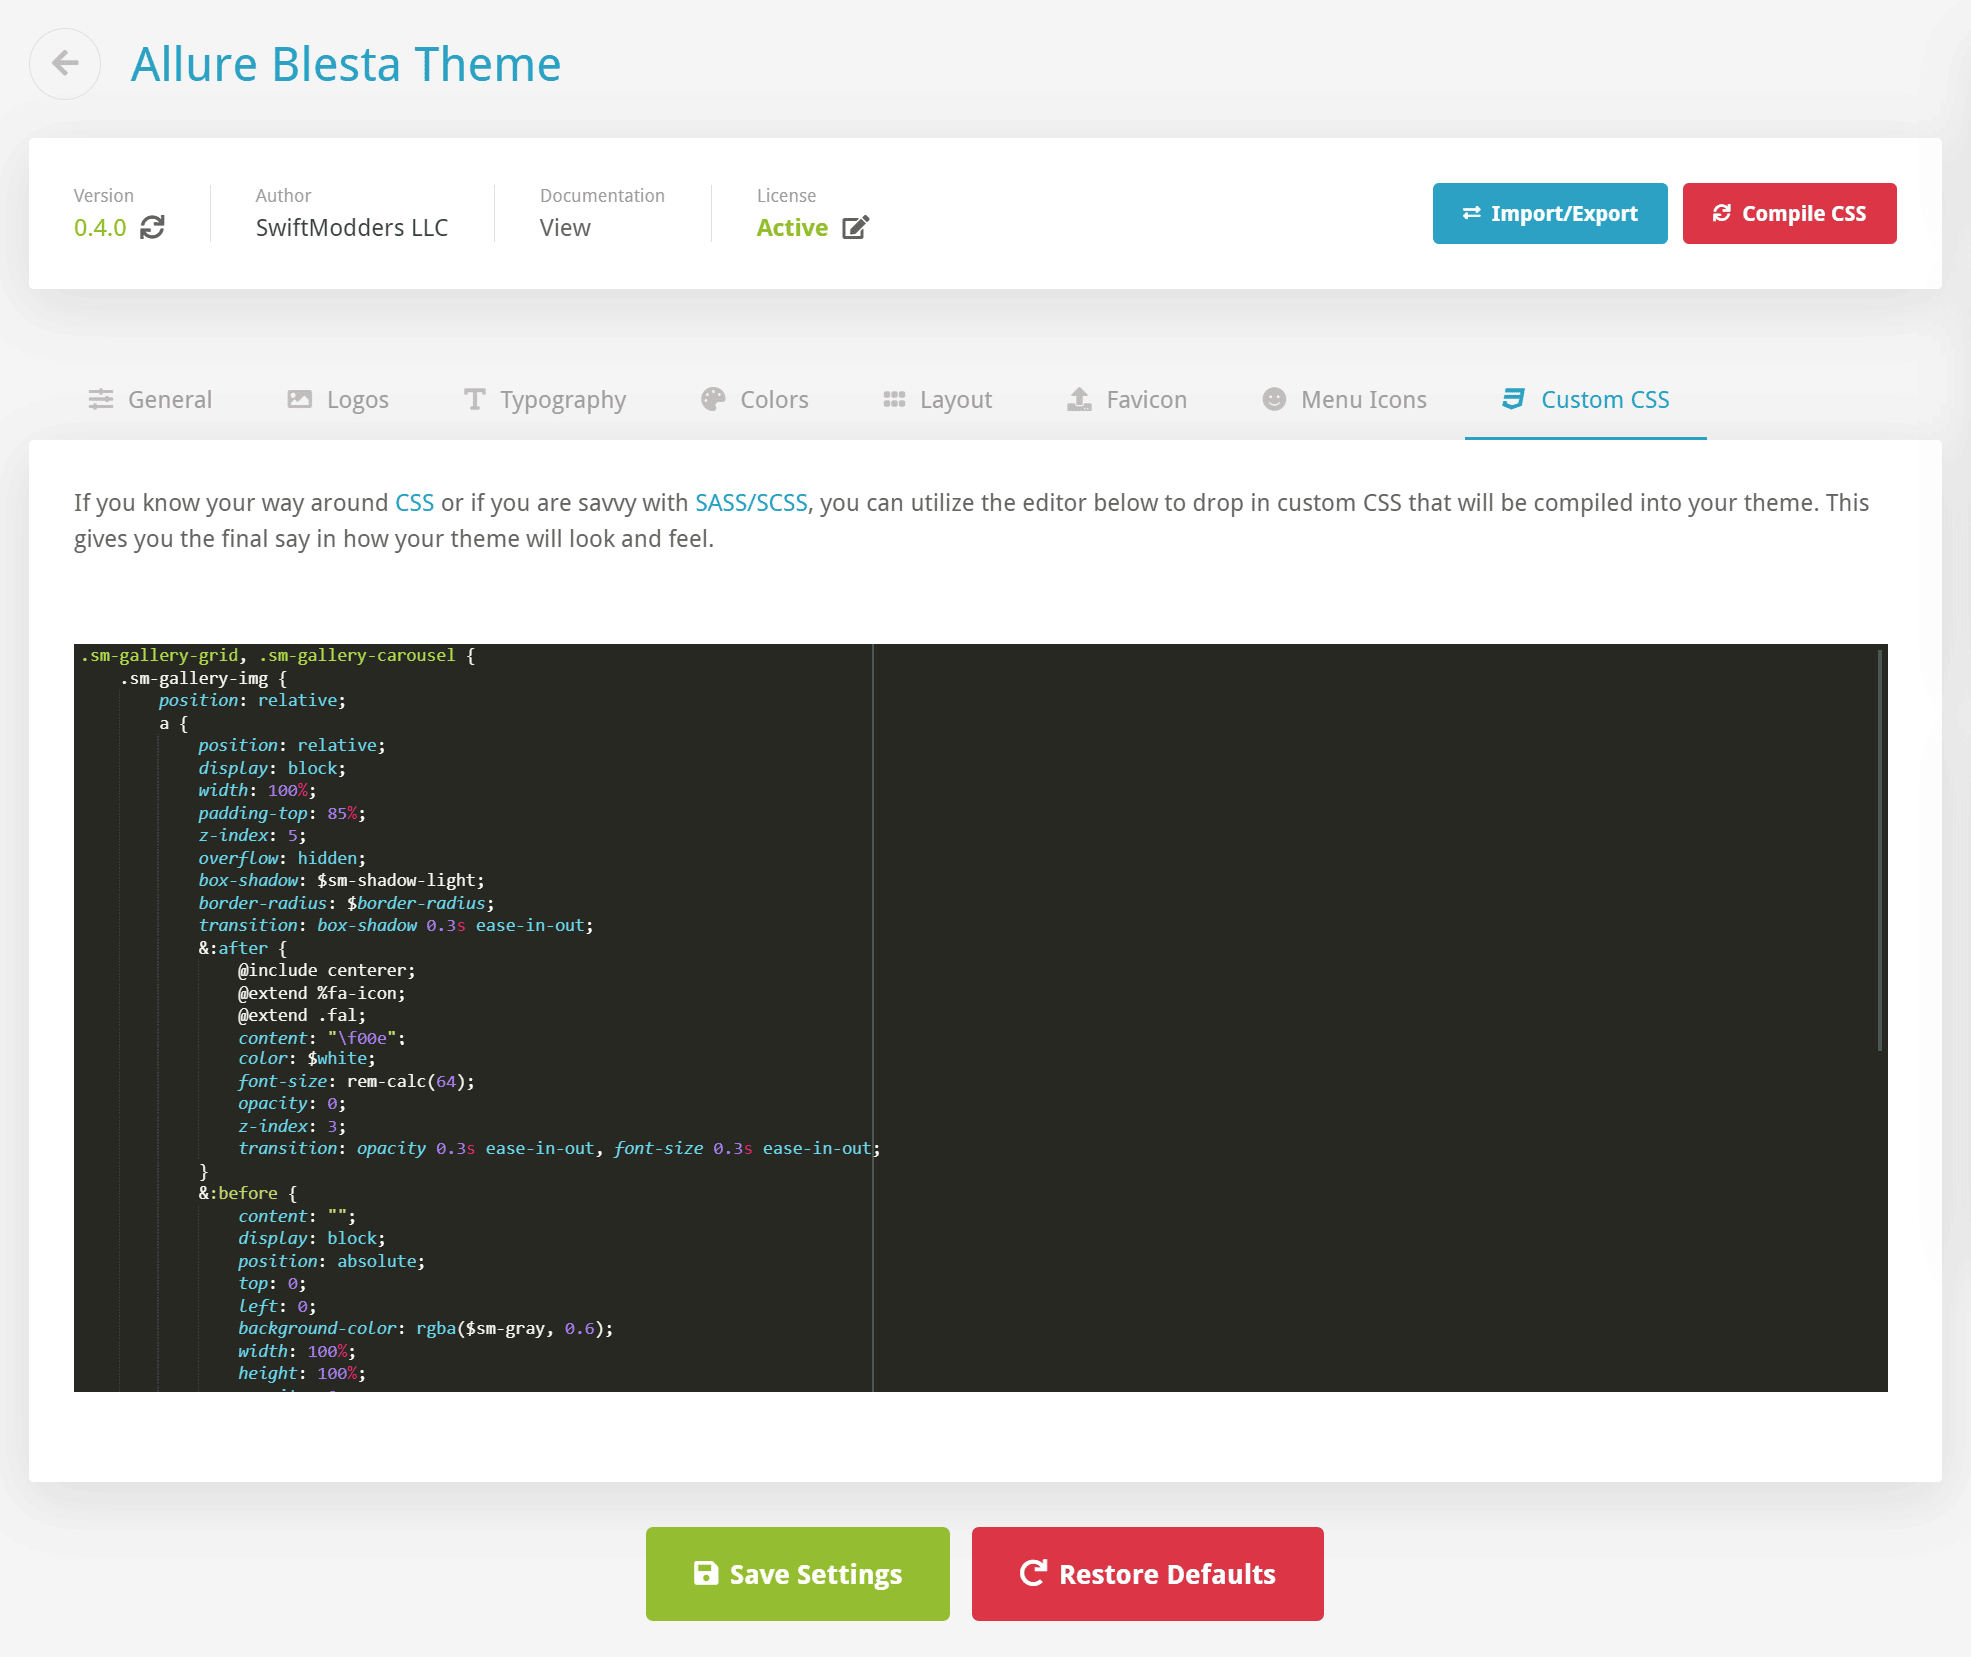This screenshot has width=1971, height=1657.
Task: Click the "border-radius: $border-radius" line
Action: (346, 903)
